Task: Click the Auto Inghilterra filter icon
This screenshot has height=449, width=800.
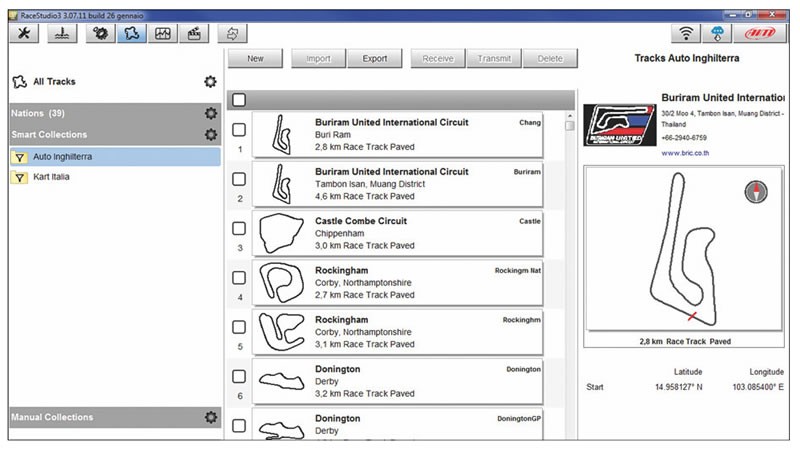Action: point(19,157)
